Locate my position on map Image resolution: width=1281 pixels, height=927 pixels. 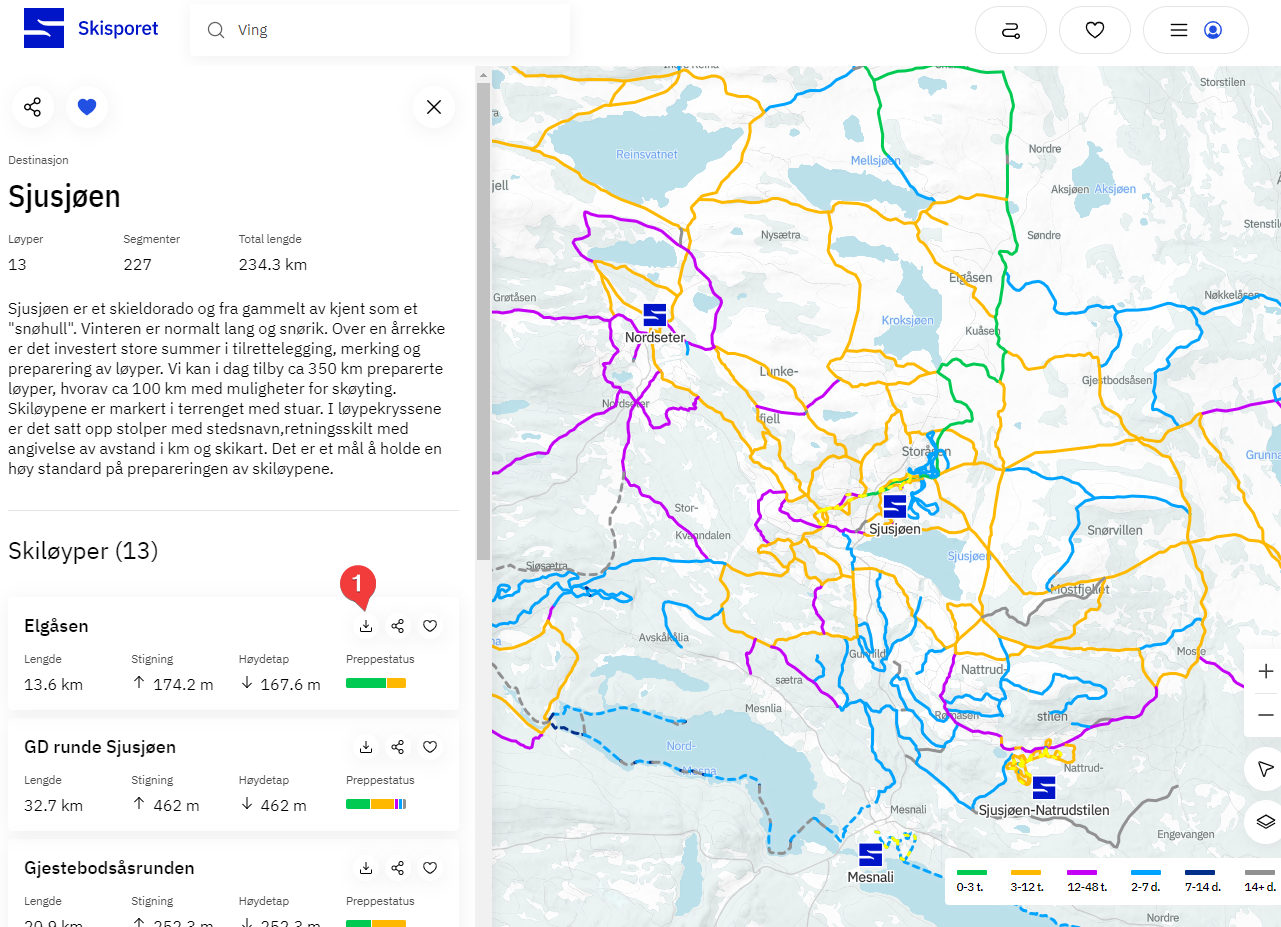1266,768
